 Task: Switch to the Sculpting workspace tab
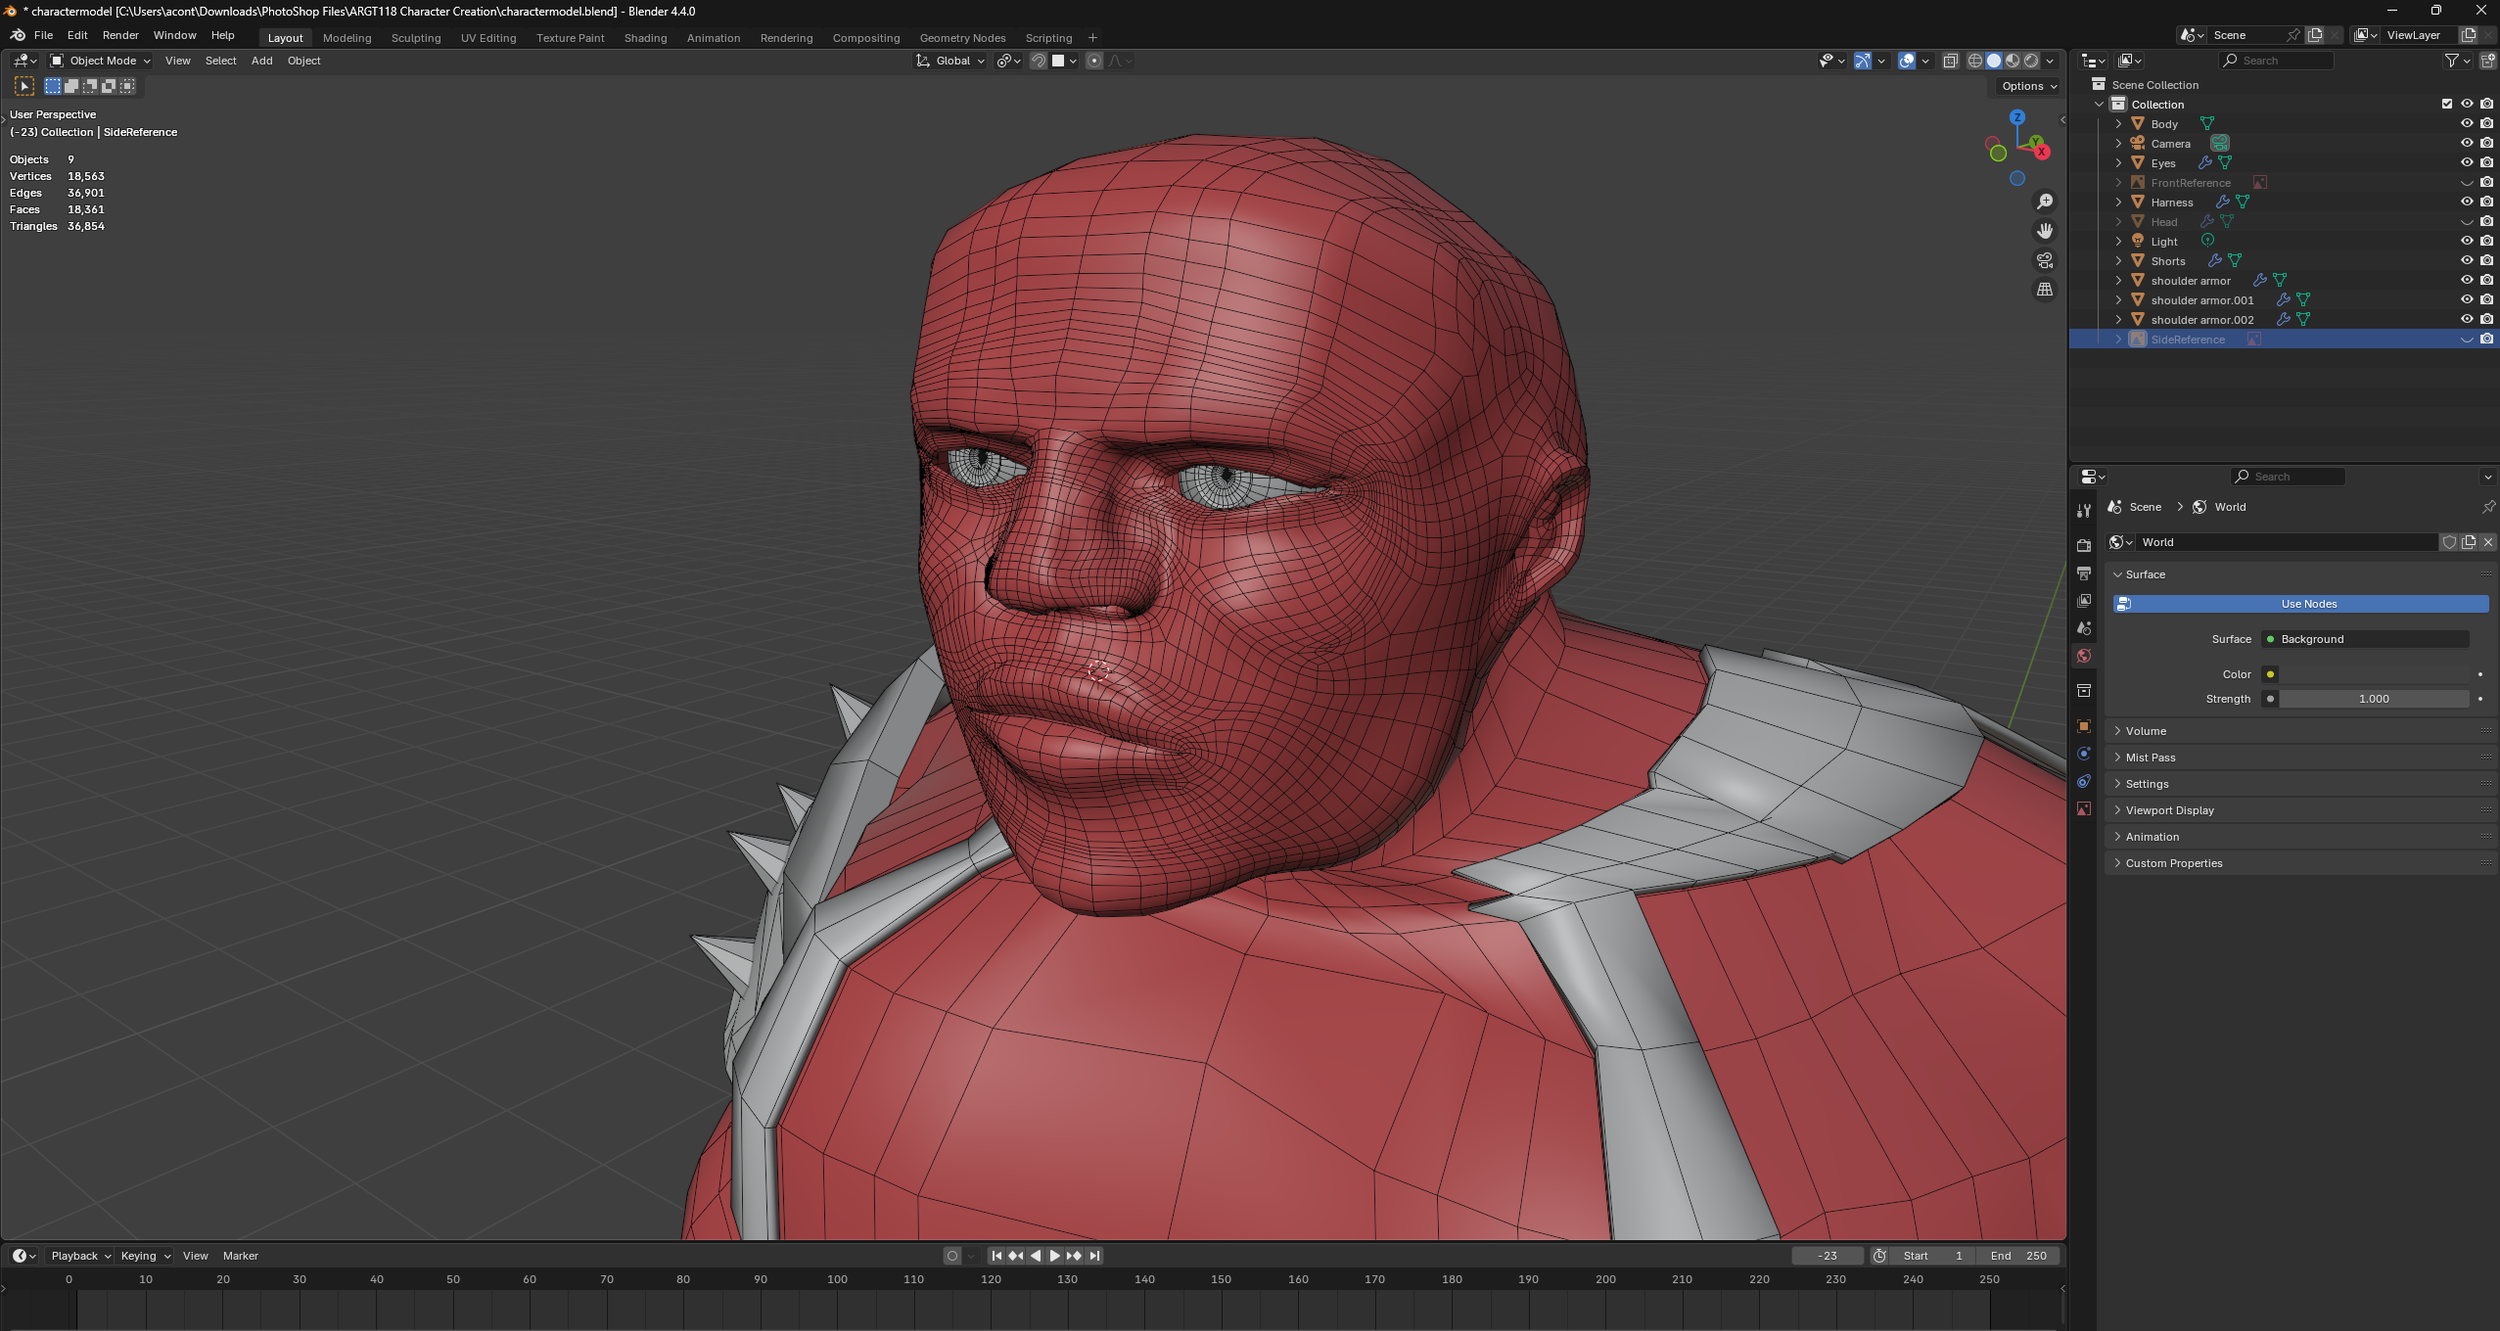415,38
